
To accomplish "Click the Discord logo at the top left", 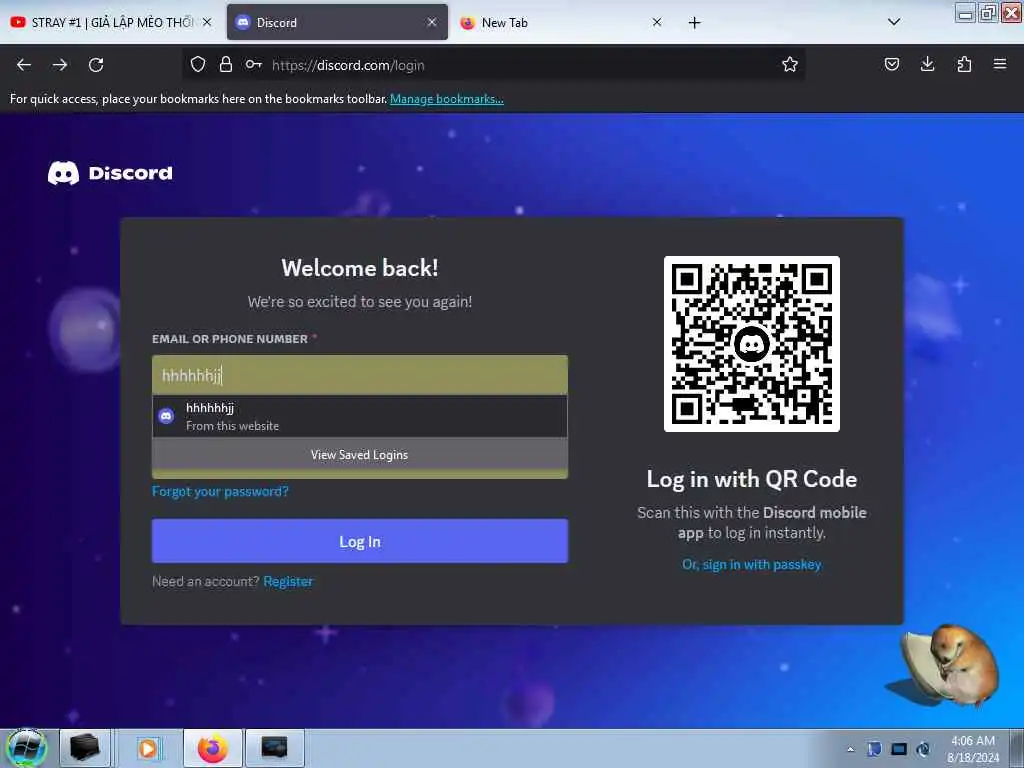I will pyautogui.click(x=110, y=173).
